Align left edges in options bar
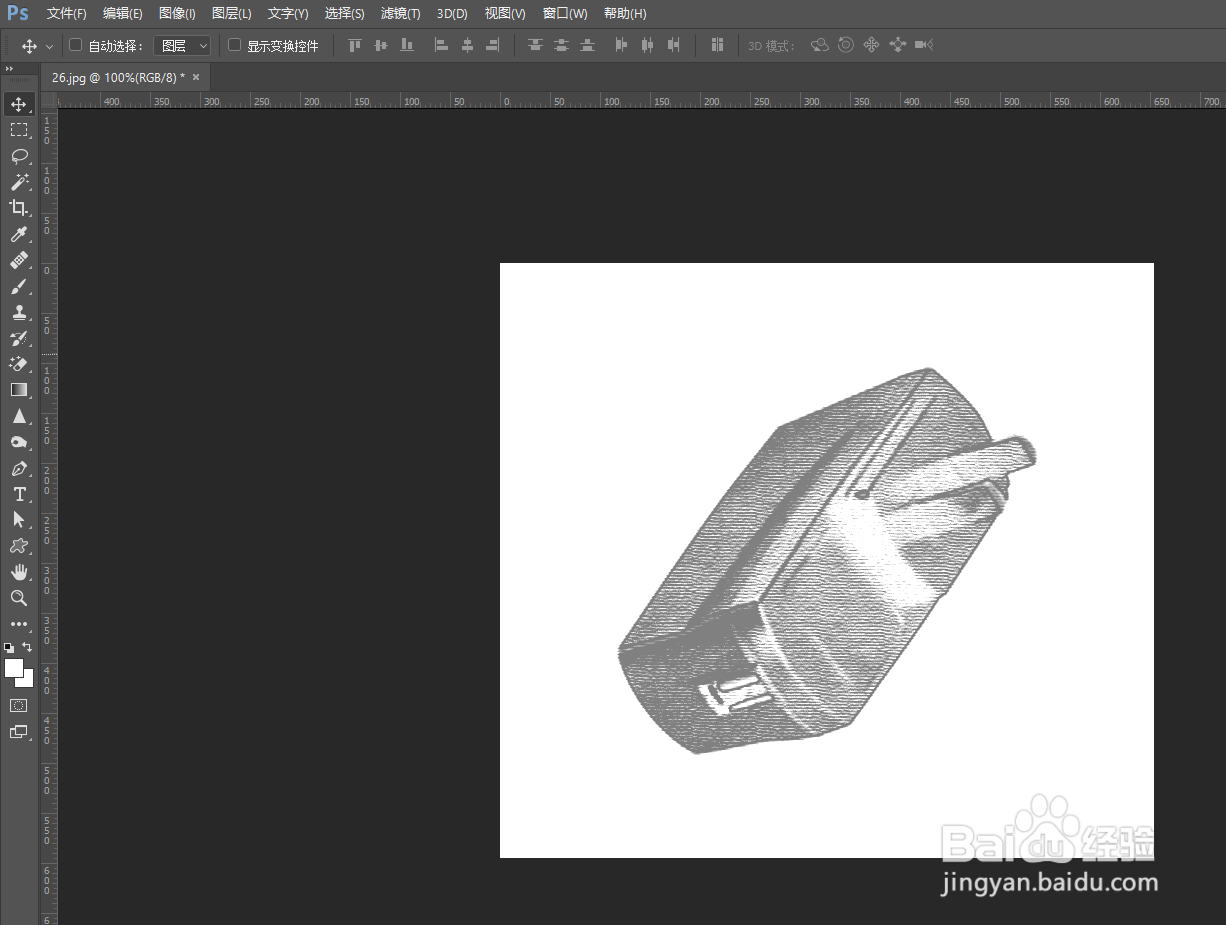This screenshot has width=1226, height=925. pyautogui.click(x=441, y=45)
